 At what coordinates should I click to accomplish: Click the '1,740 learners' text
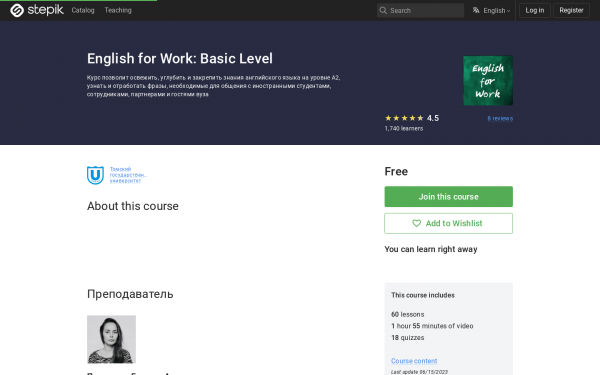(404, 129)
